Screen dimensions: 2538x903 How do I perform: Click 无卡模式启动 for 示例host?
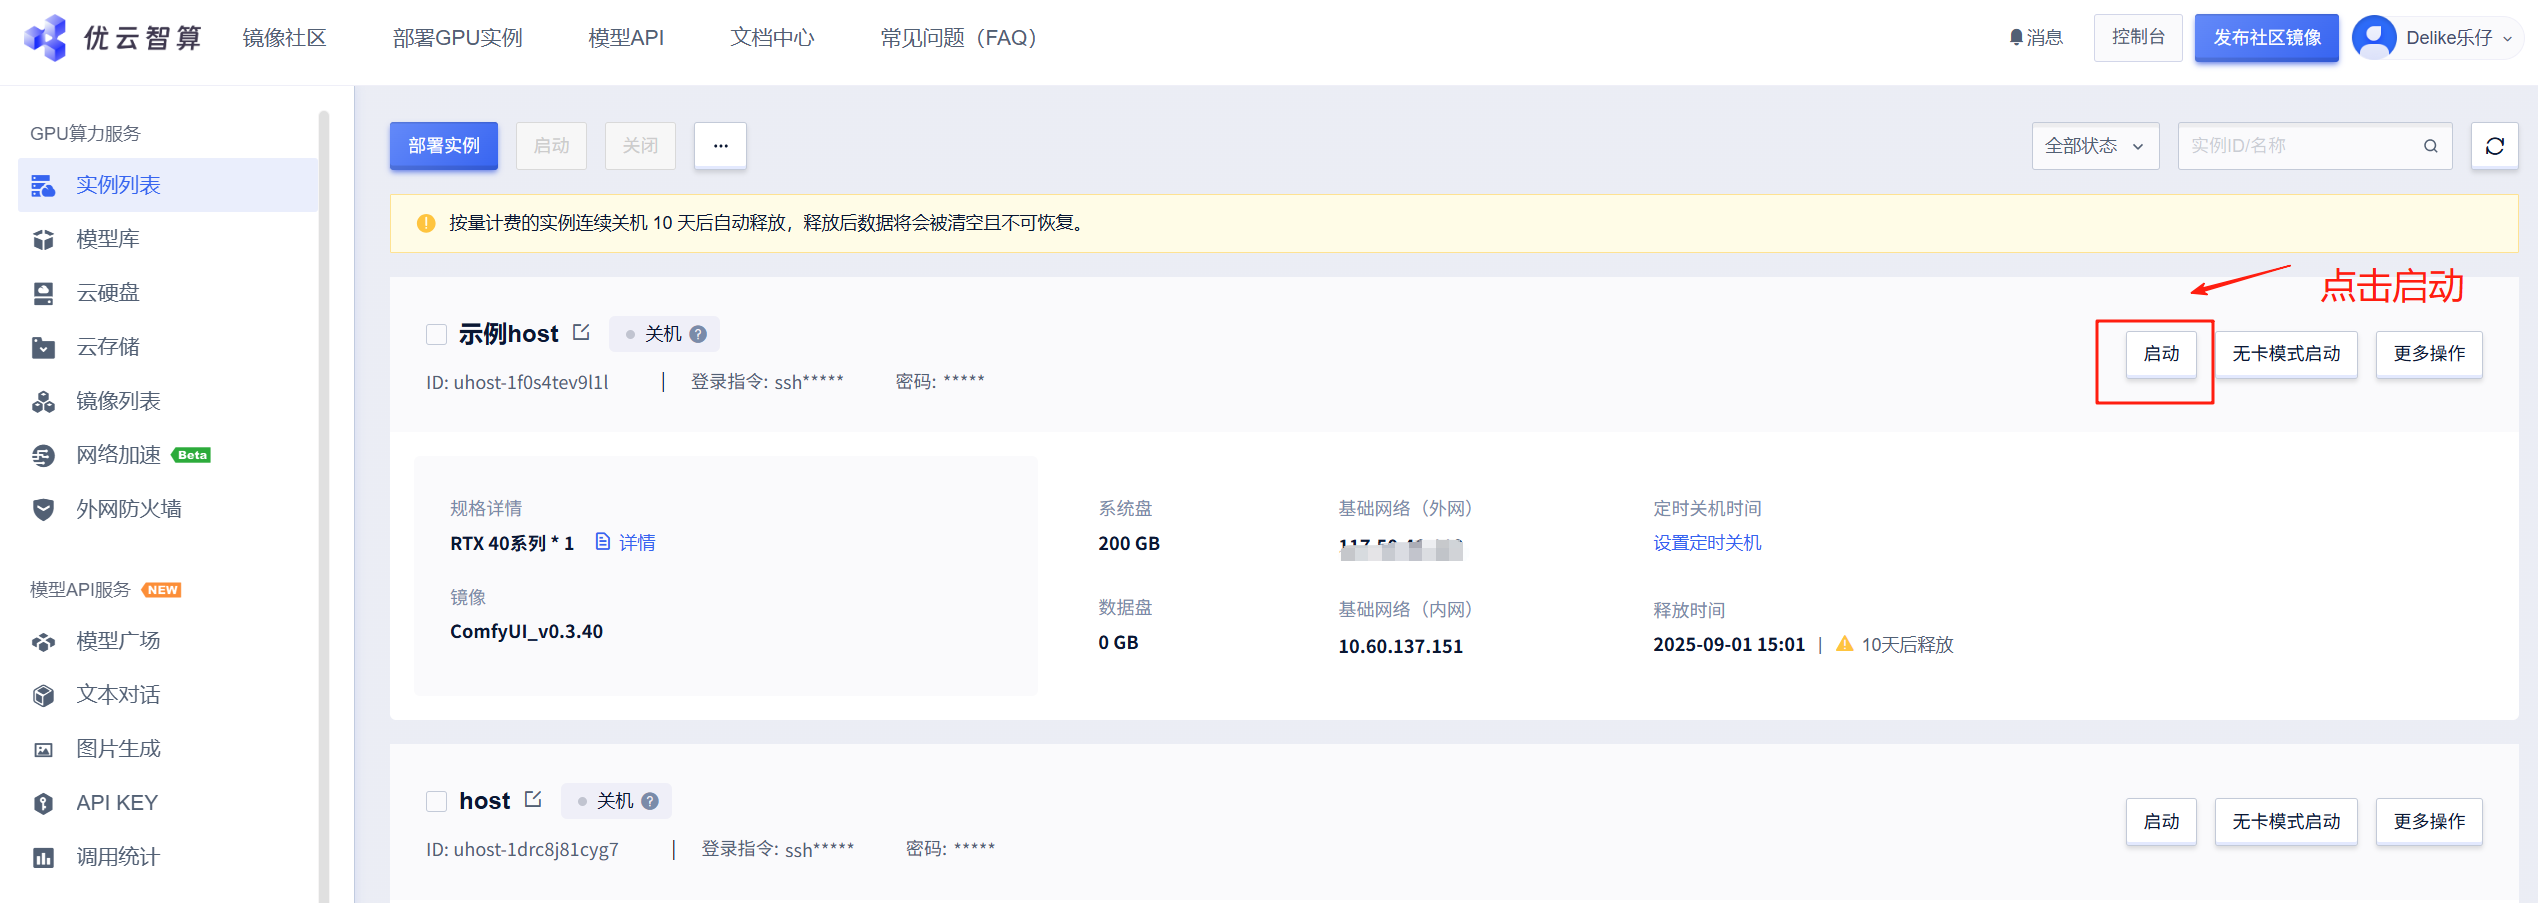pyautogui.click(x=2286, y=354)
